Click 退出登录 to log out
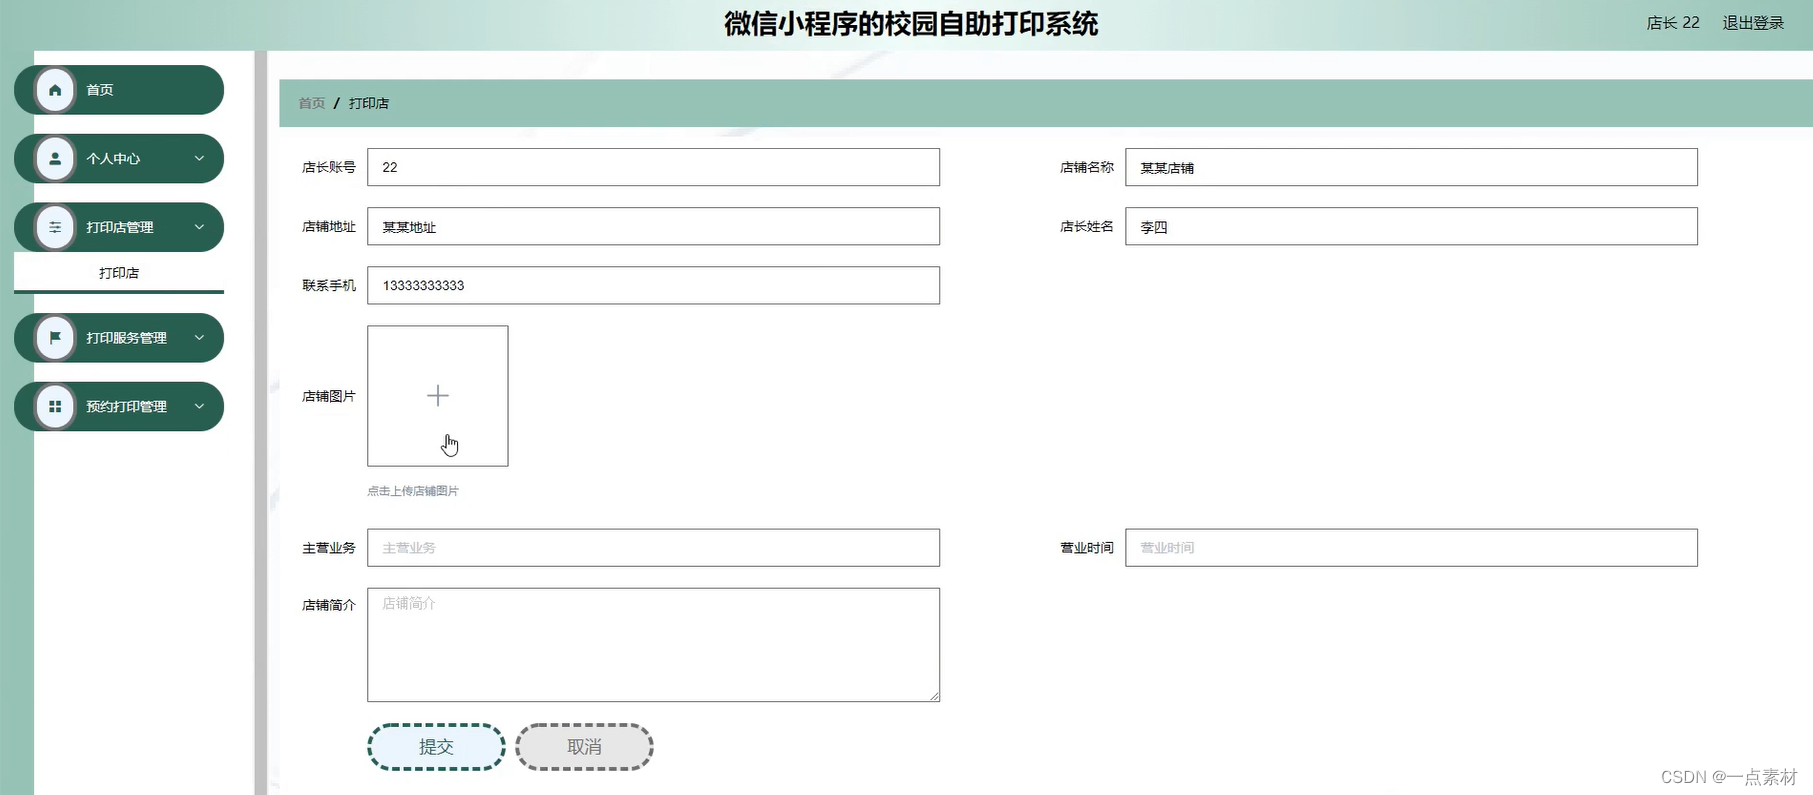The width and height of the screenshot is (1813, 795). (x=1753, y=23)
